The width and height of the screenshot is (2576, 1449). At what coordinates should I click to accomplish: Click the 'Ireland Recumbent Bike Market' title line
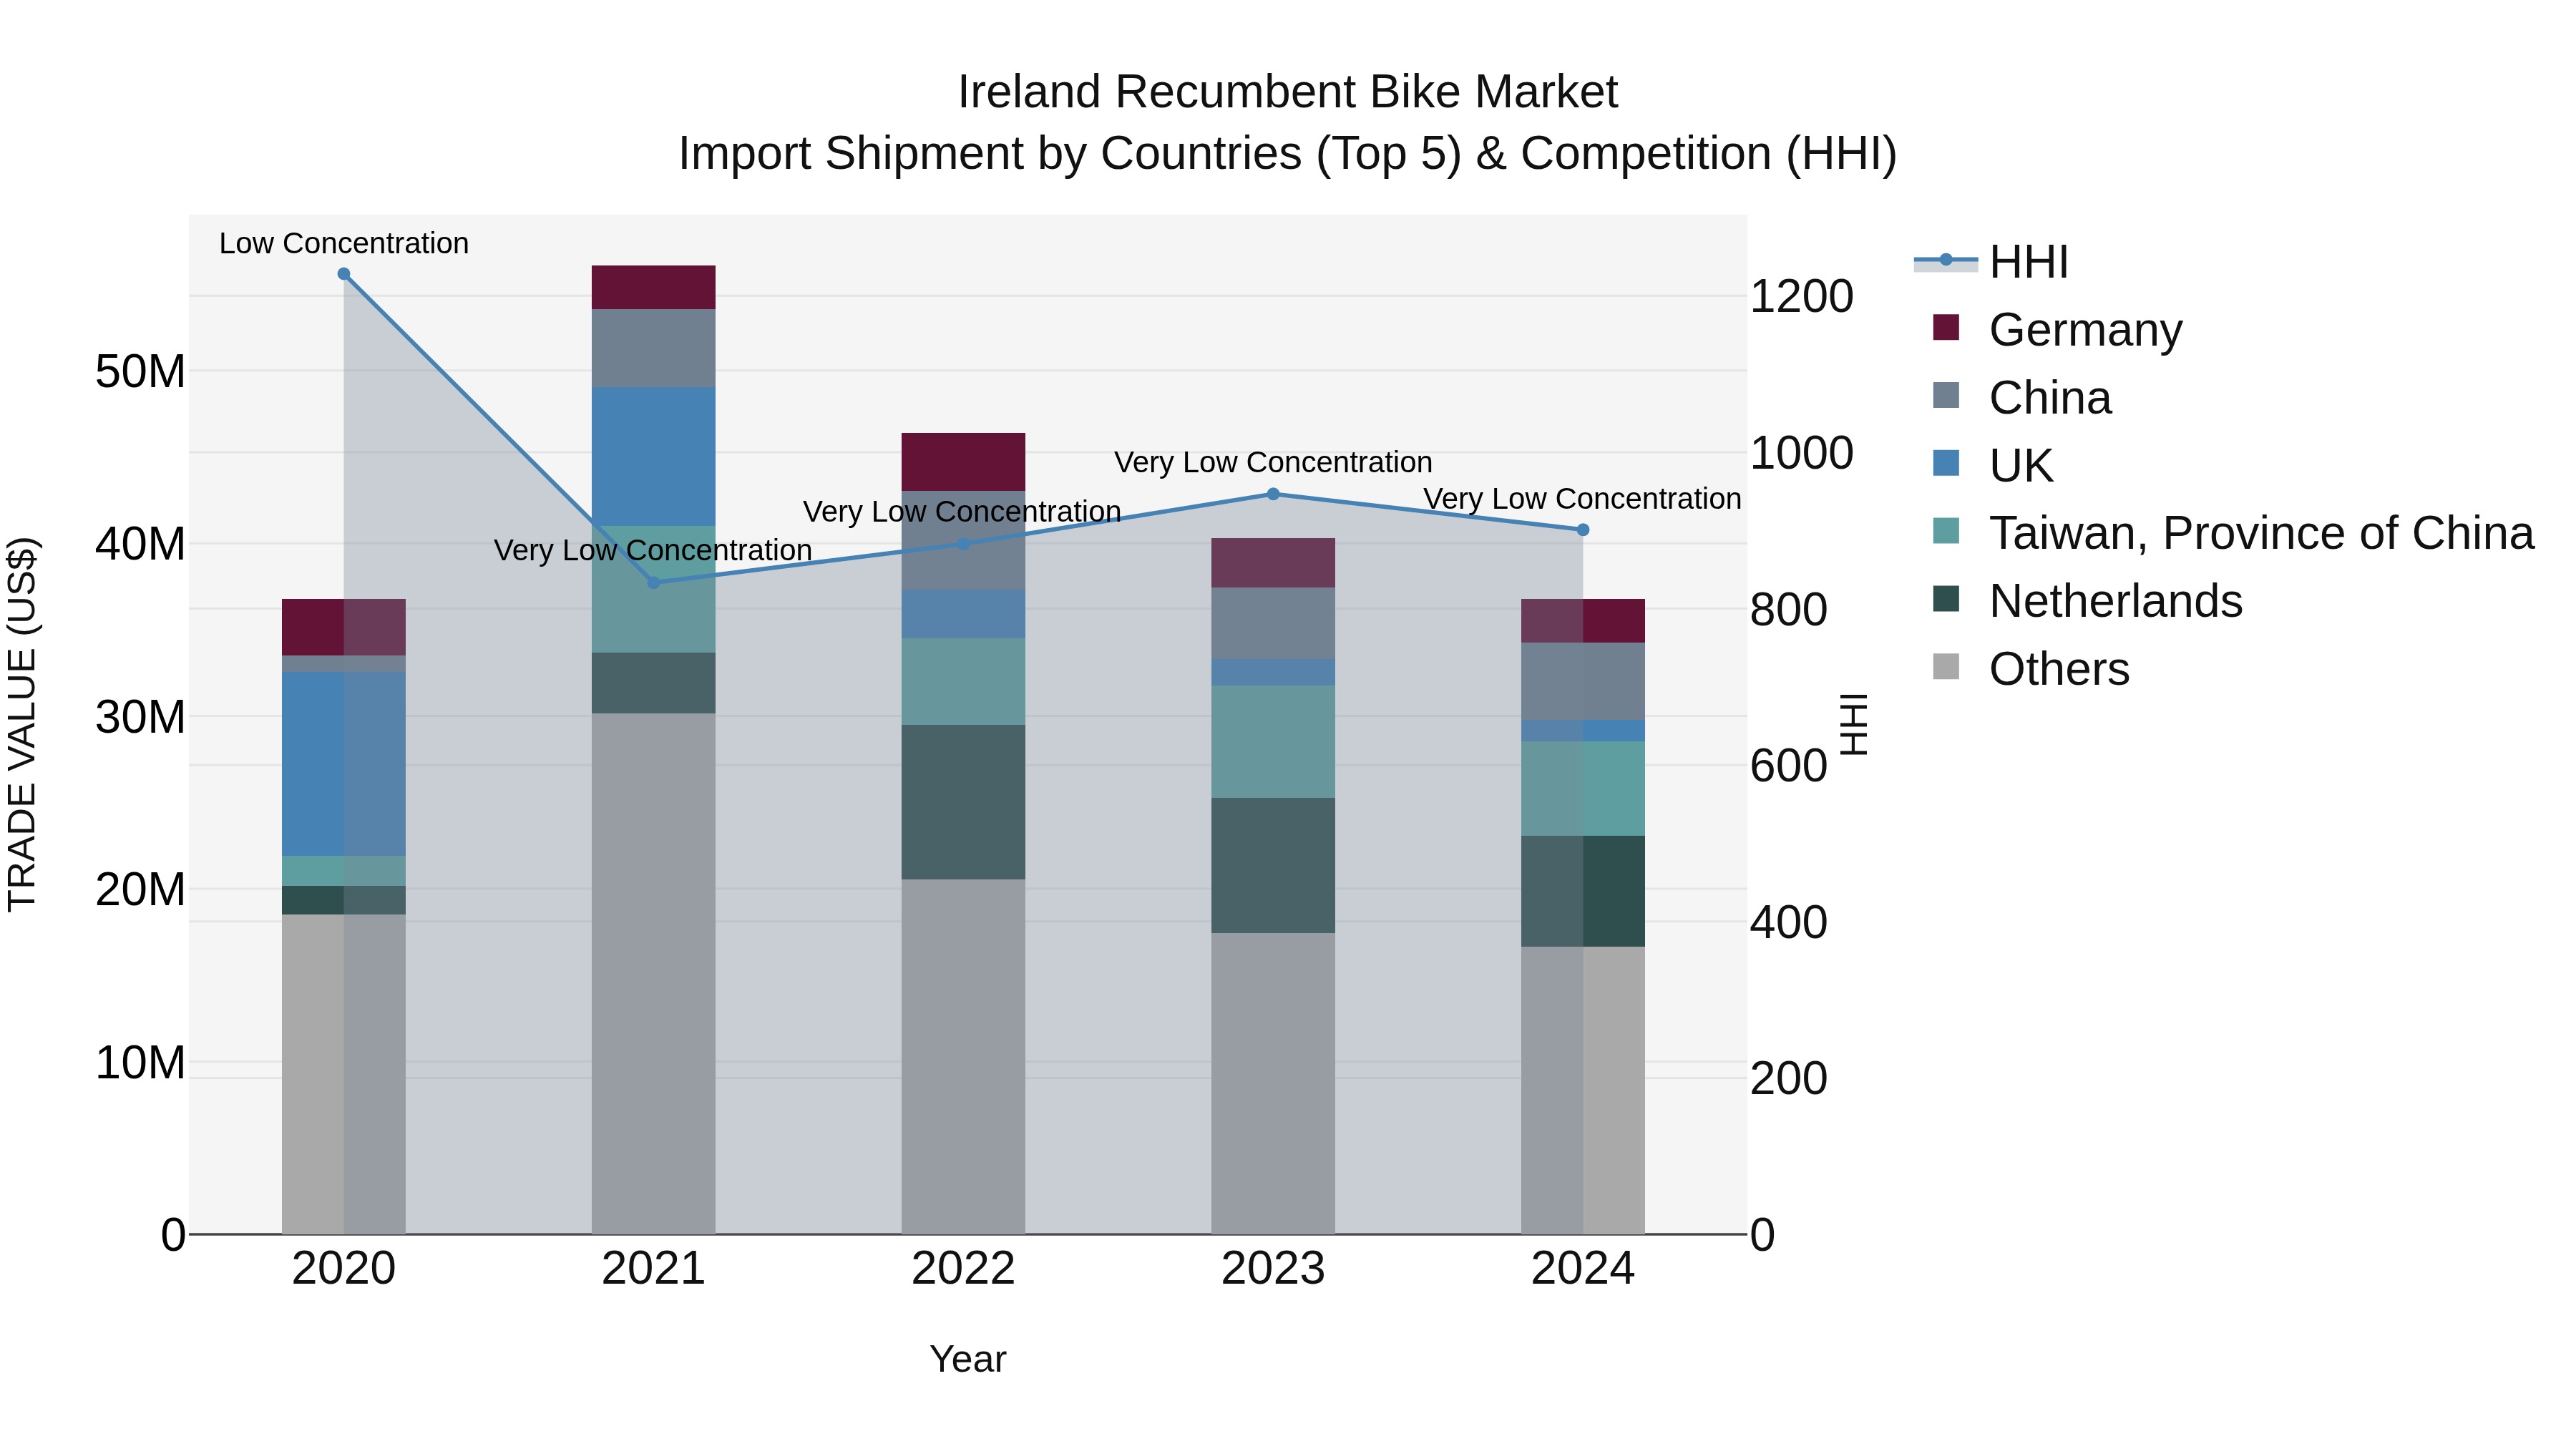click(1288, 92)
